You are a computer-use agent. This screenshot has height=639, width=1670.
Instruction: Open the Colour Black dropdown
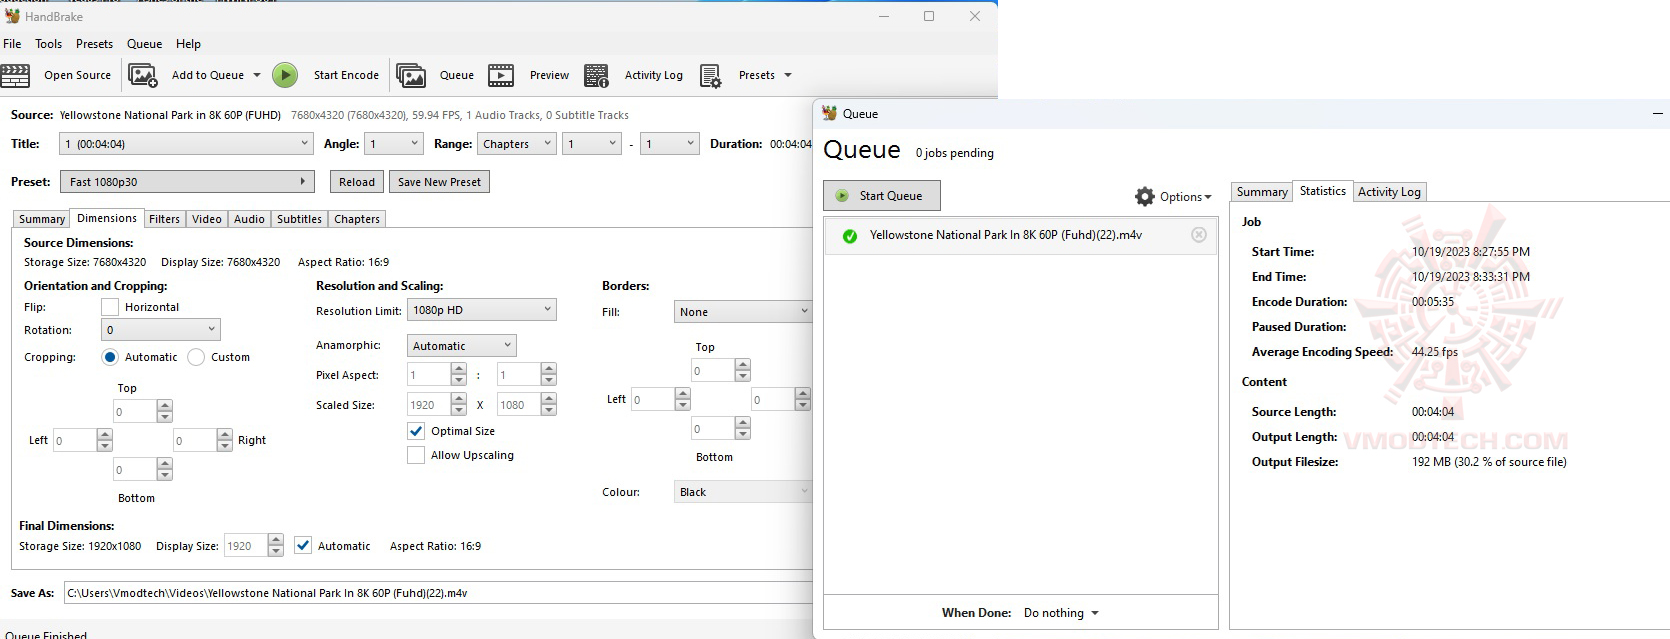pyautogui.click(x=742, y=492)
